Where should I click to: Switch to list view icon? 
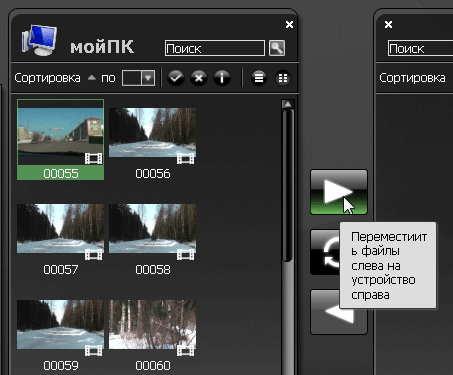point(259,78)
